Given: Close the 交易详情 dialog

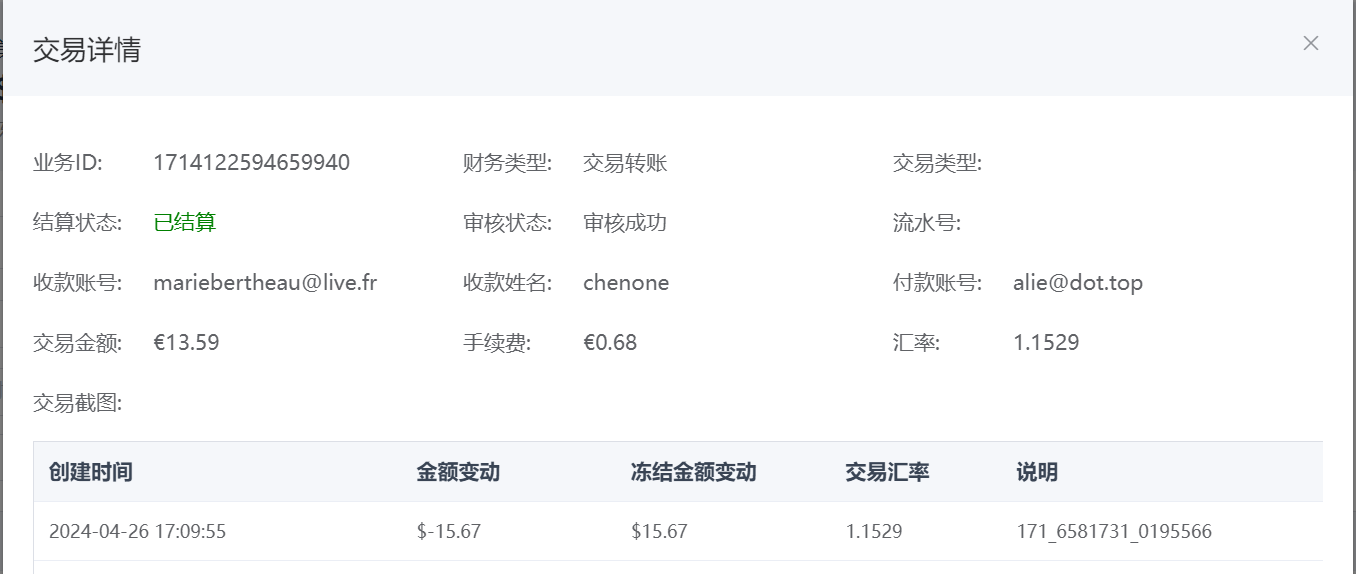Looking at the screenshot, I should click(x=1311, y=43).
